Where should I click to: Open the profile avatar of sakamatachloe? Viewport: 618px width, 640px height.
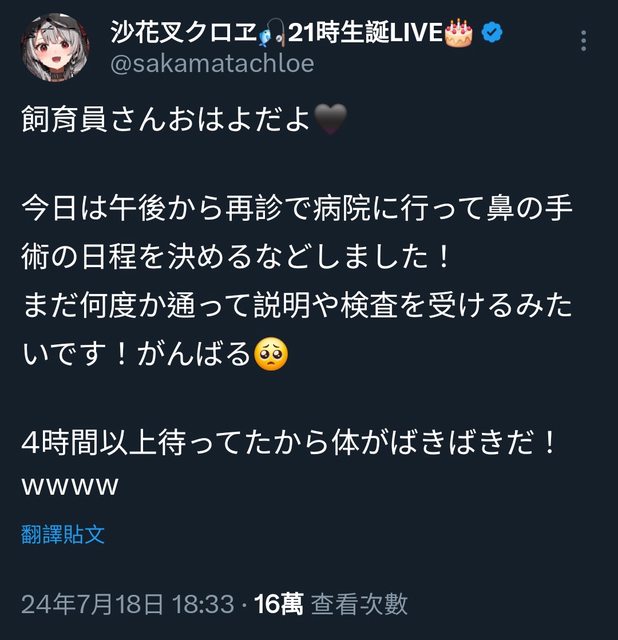click(55, 47)
